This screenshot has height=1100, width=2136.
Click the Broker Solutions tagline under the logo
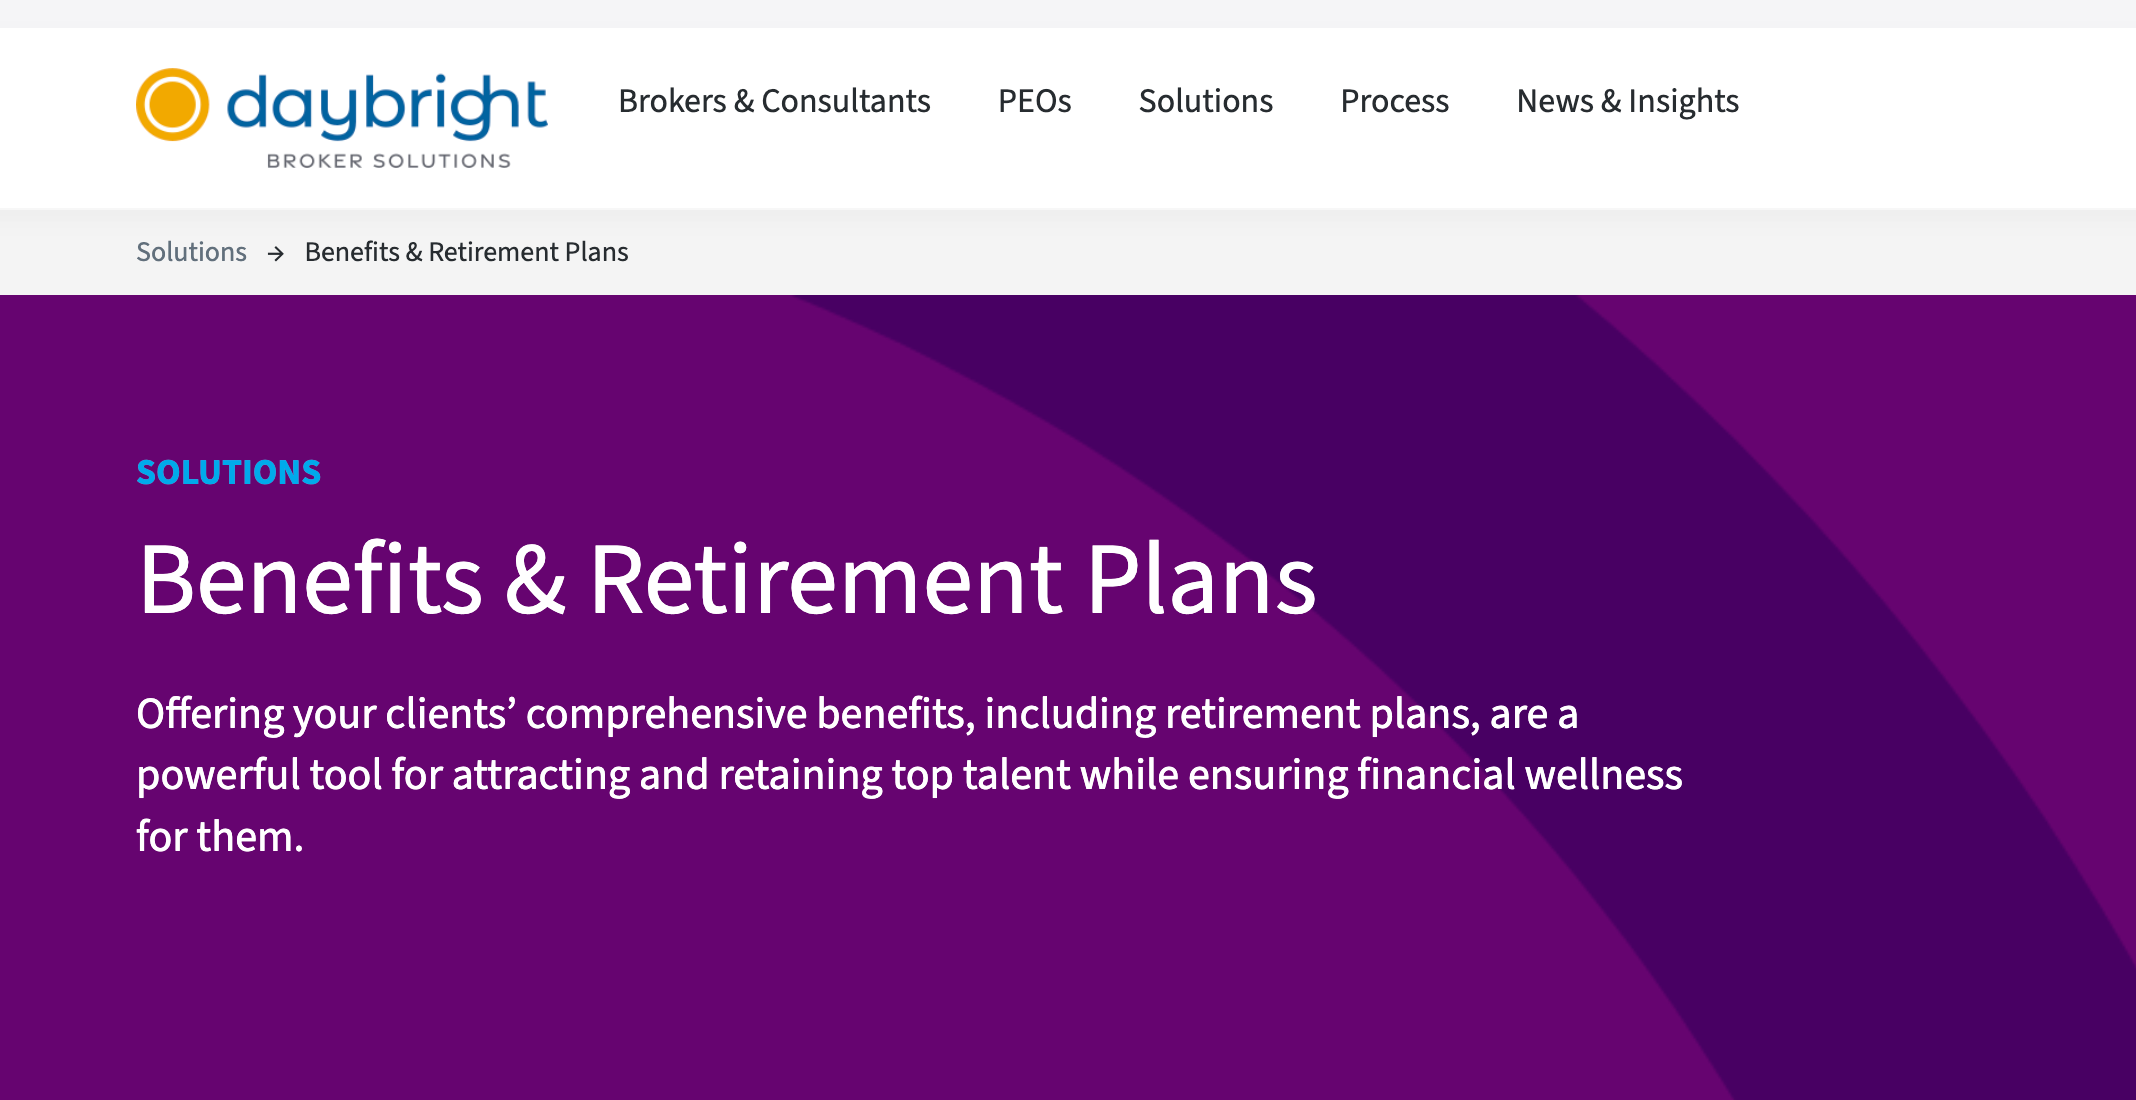pos(388,161)
